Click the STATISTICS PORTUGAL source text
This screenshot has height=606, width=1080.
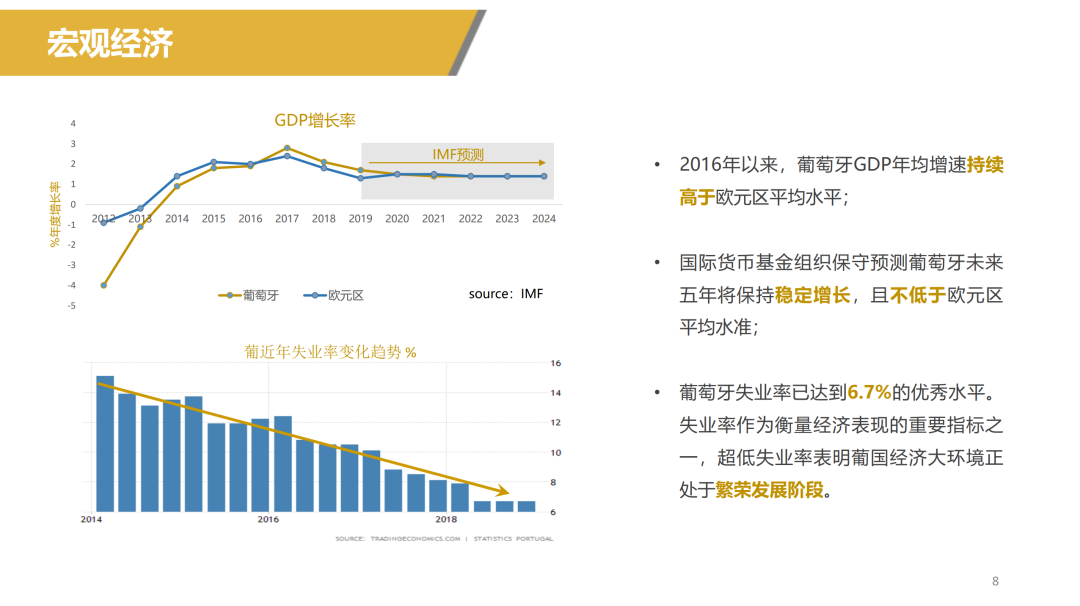click(x=513, y=539)
